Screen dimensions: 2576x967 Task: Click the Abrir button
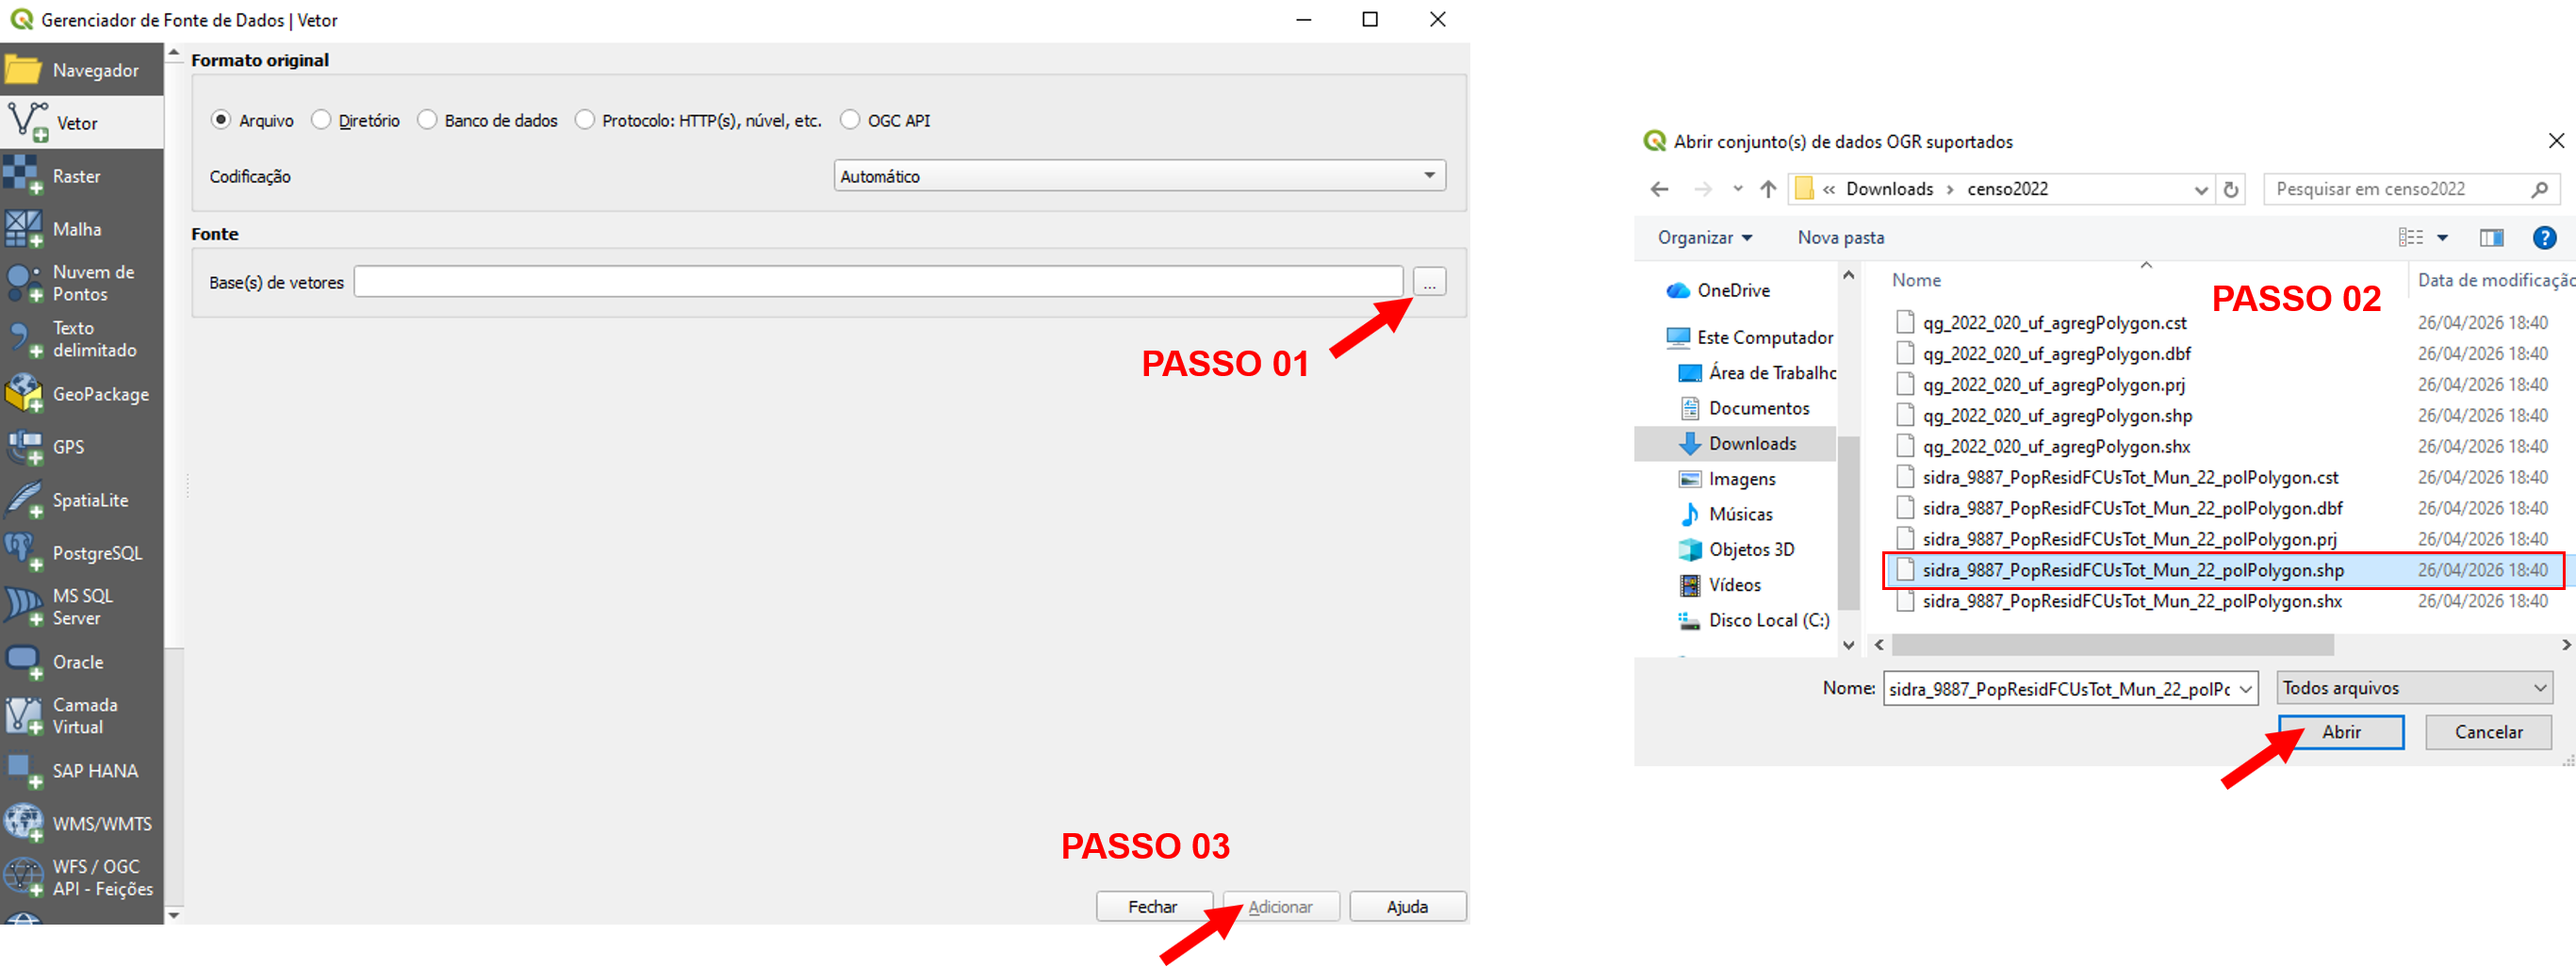pyautogui.click(x=2341, y=732)
